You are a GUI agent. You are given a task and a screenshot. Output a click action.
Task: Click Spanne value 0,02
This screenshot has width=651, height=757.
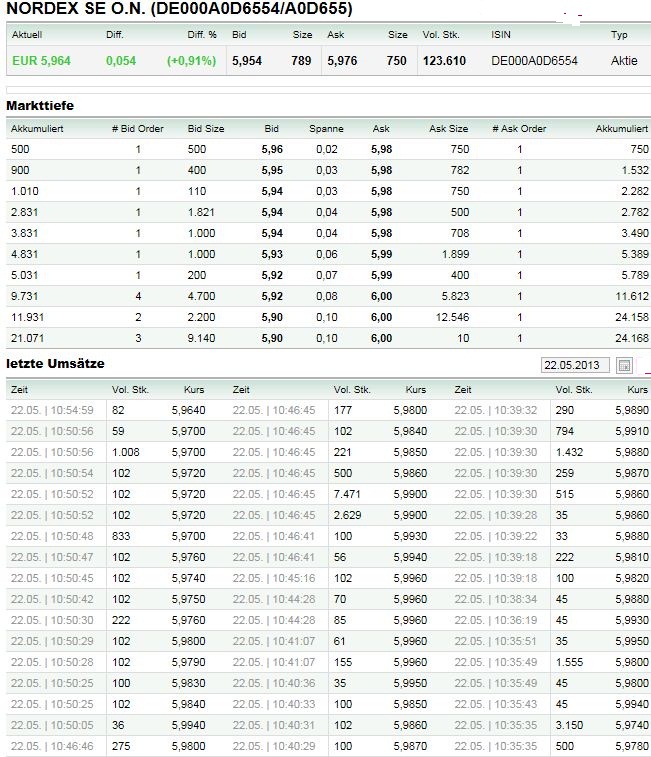[327, 150]
